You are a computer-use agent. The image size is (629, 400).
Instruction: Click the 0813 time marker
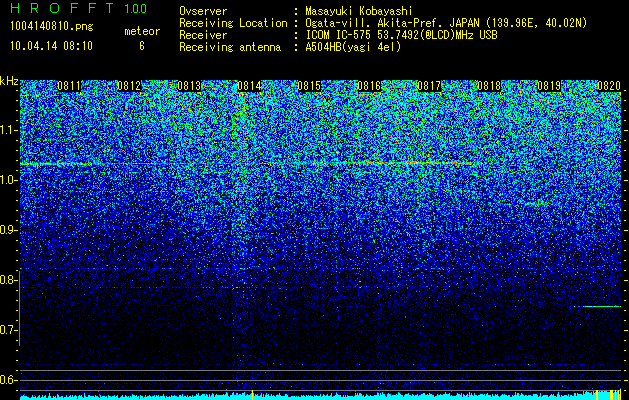tap(189, 86)
